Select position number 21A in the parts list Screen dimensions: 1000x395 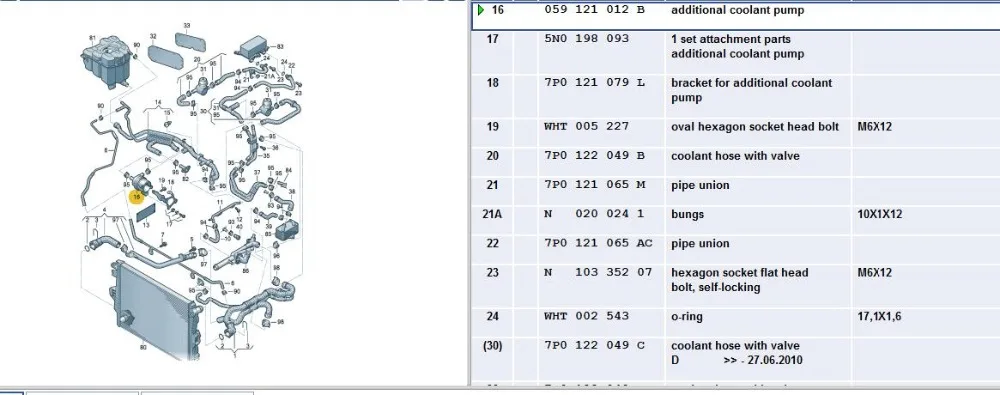[492, 214]
